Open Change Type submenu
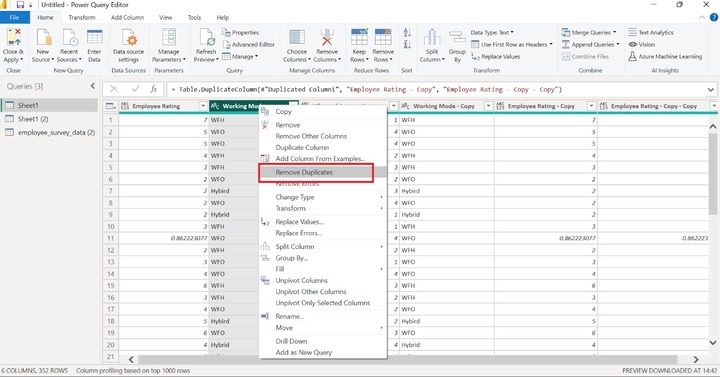Image resolution: width=720 pixels, height=377 pixels. click(x=323, y=197)
